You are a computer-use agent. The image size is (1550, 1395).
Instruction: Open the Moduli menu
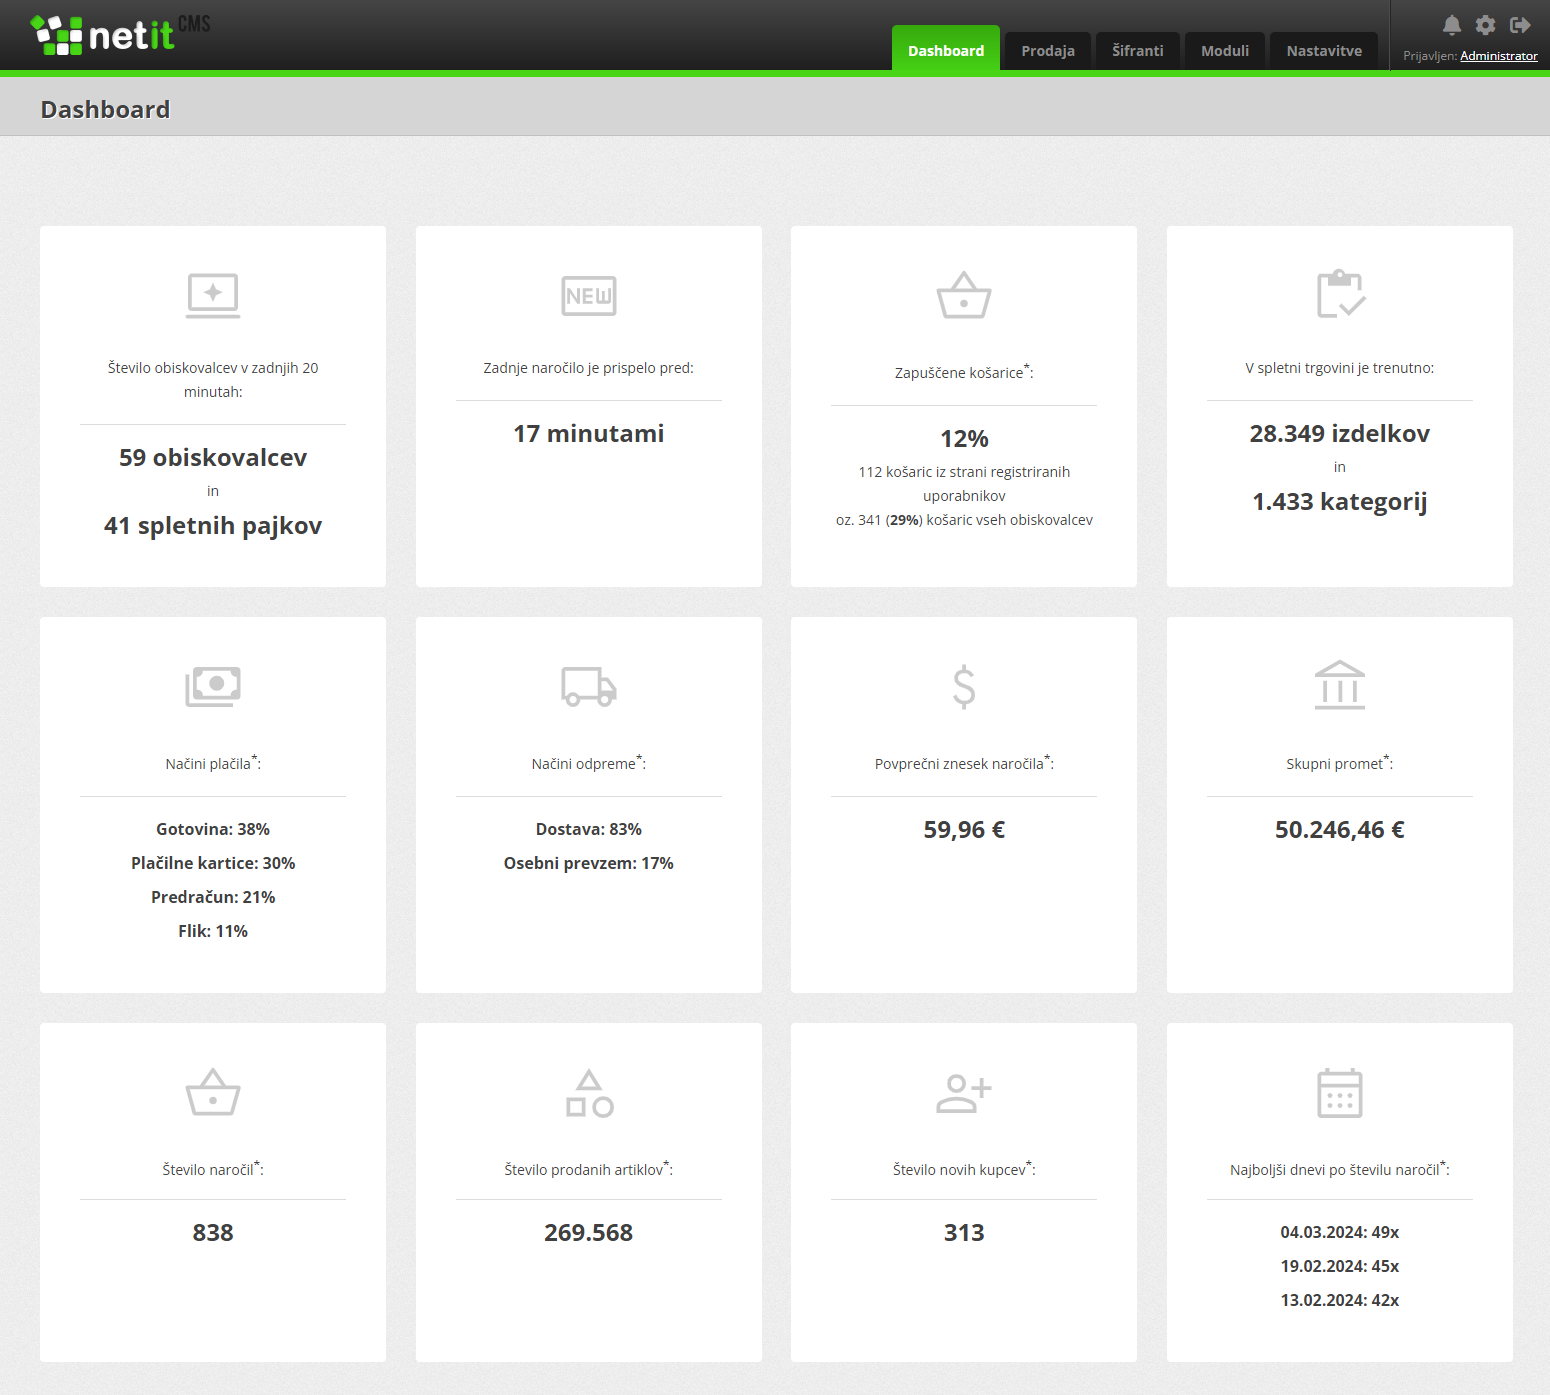click(1225, 51)
